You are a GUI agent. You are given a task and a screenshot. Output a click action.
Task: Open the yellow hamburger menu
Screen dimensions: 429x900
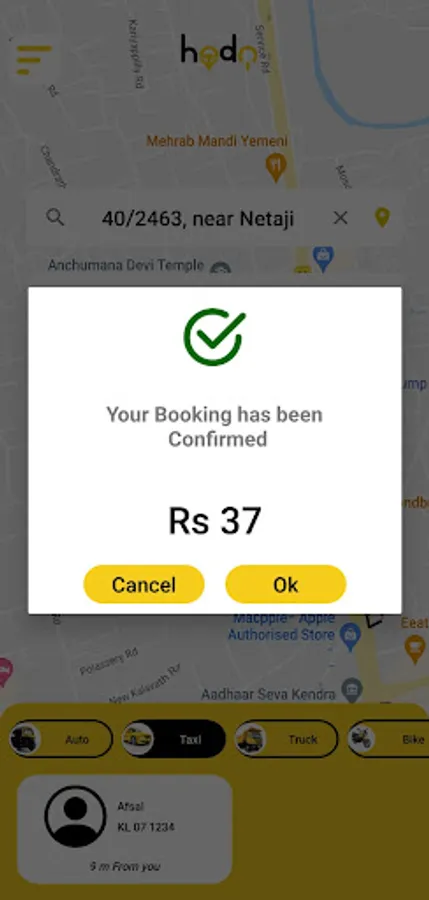[34, 60]
